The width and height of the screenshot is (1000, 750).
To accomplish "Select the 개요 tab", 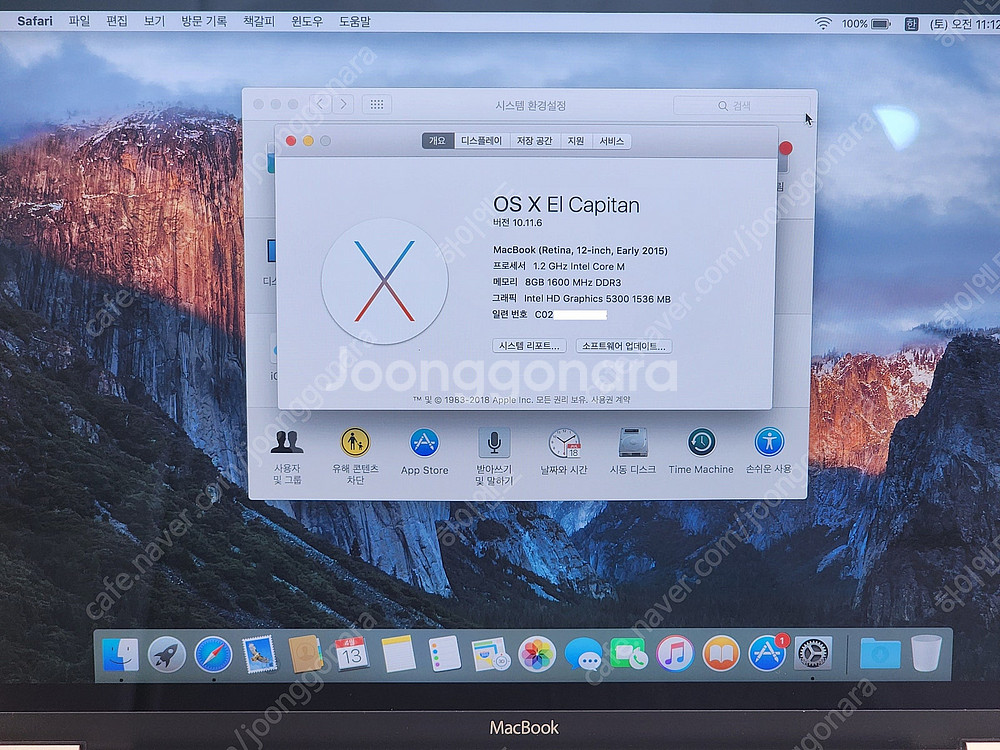I will [438, 141].
